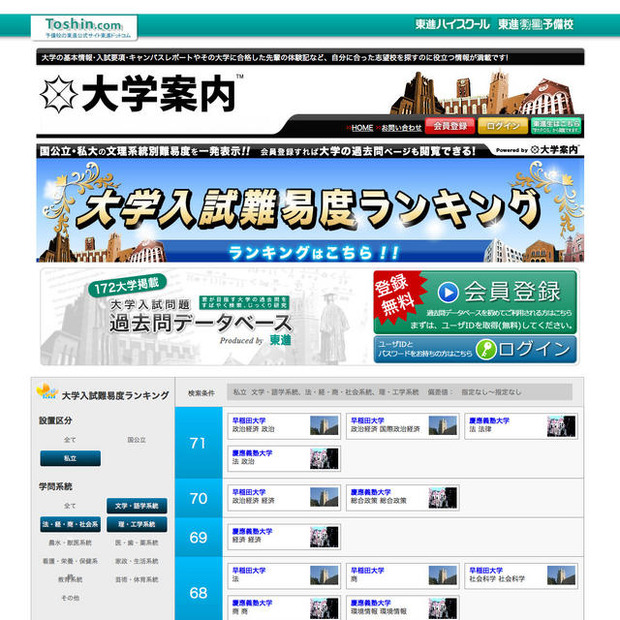Open 早稲田大学 link for 政治経済 経済
620x620 pixels.
point(249,492)
